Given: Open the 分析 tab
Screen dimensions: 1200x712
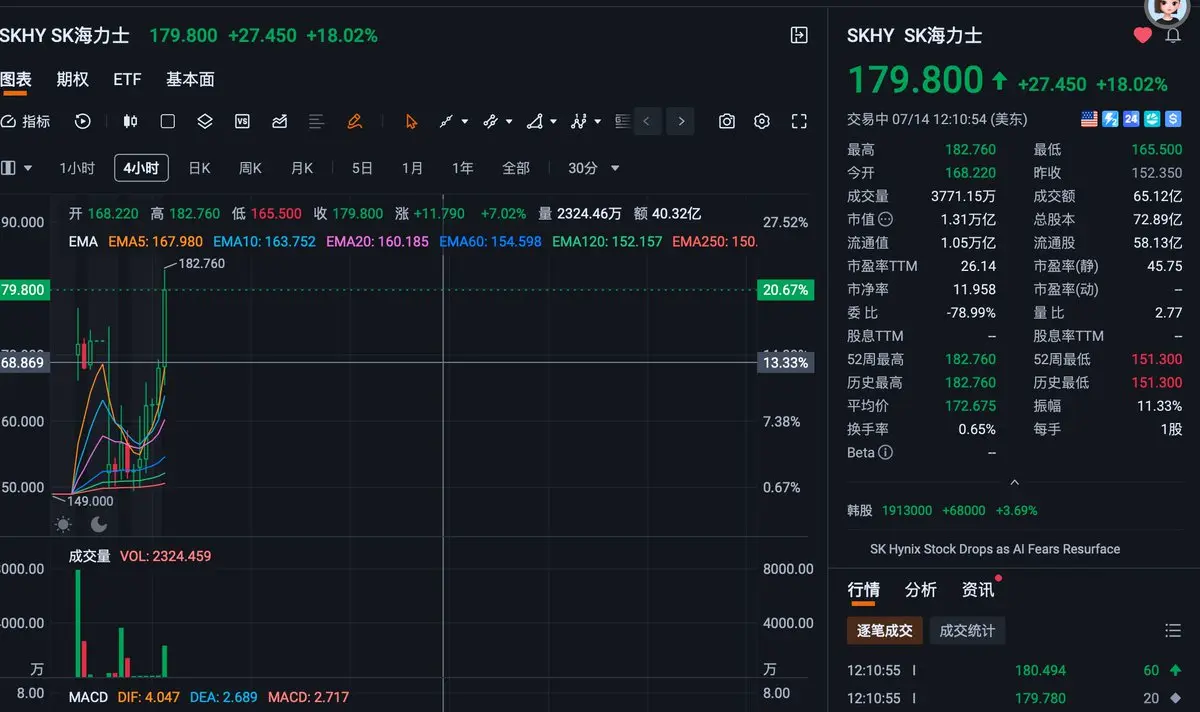Looking at the screenshot, I should (x=921, y=590).
